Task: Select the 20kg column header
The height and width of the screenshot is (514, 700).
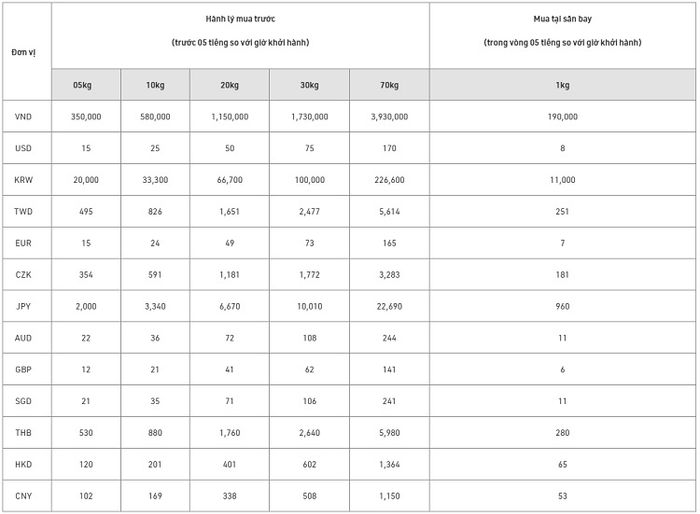Action: pos(229,84)
